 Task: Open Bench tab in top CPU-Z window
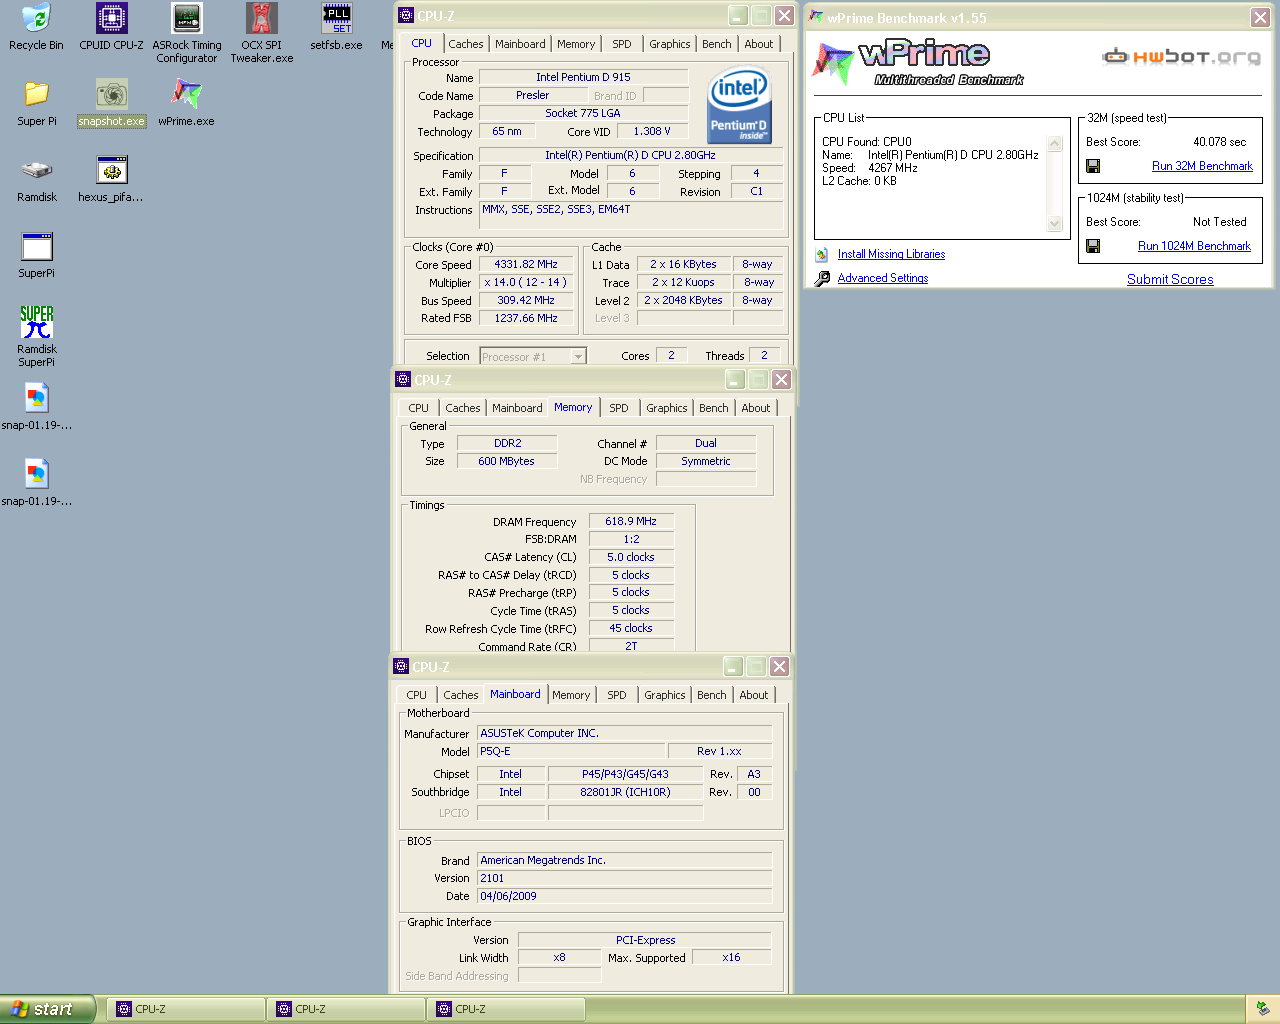[716, 44]
